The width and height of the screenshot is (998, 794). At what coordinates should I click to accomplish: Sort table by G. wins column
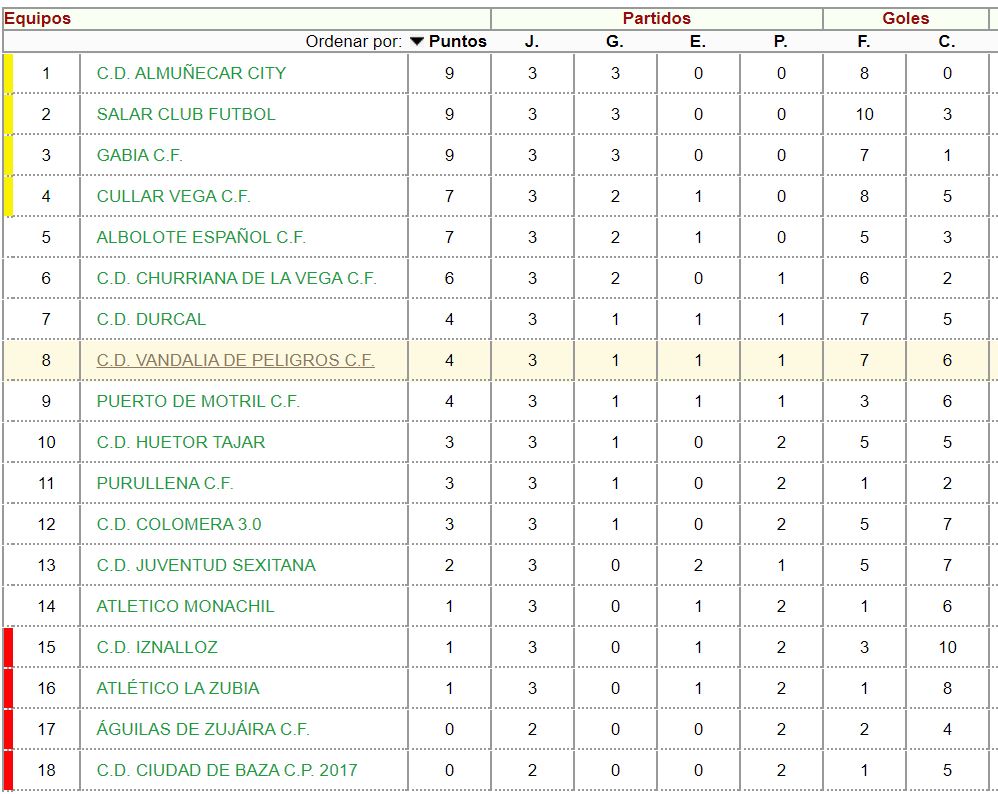coord(615,41)
